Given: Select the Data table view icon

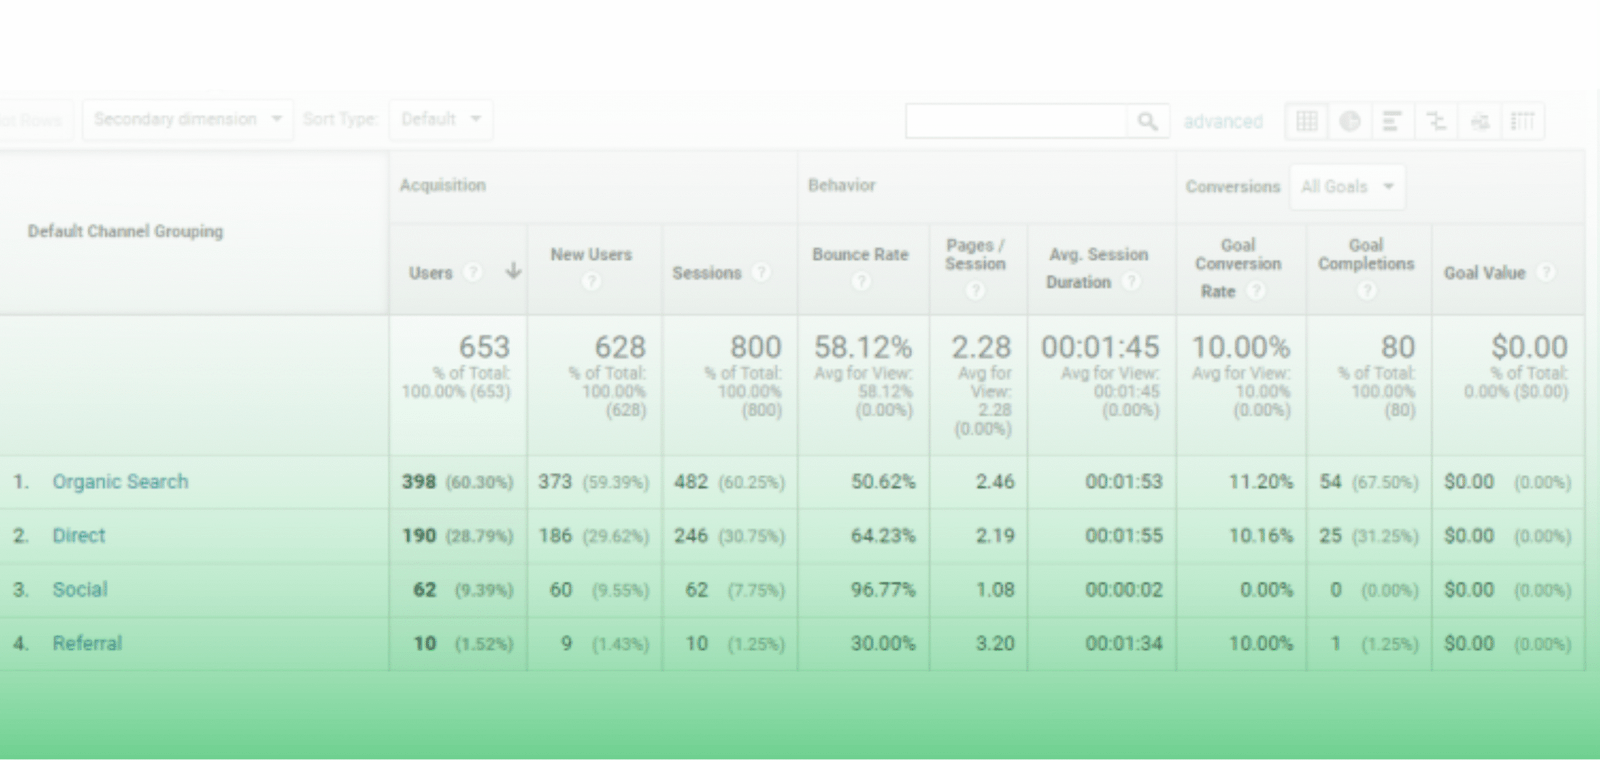Looking at the screenshot, I should (x=1306, y=121).
